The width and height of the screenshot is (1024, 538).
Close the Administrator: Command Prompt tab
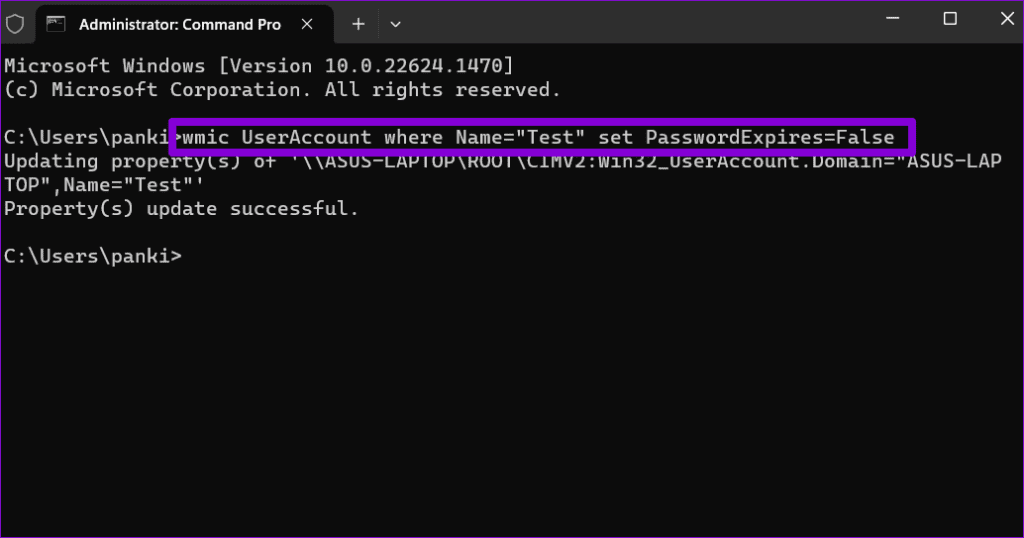(x=307, y=24)
